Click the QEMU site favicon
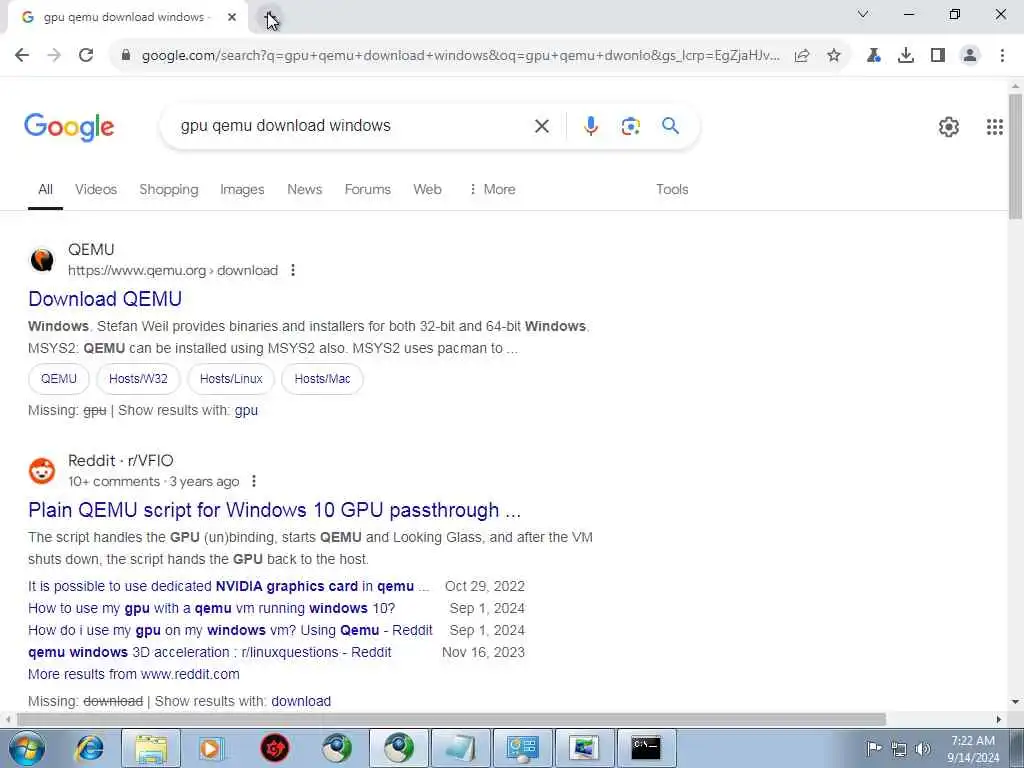This screenshot has width=1024, height=768. [42, 260]
